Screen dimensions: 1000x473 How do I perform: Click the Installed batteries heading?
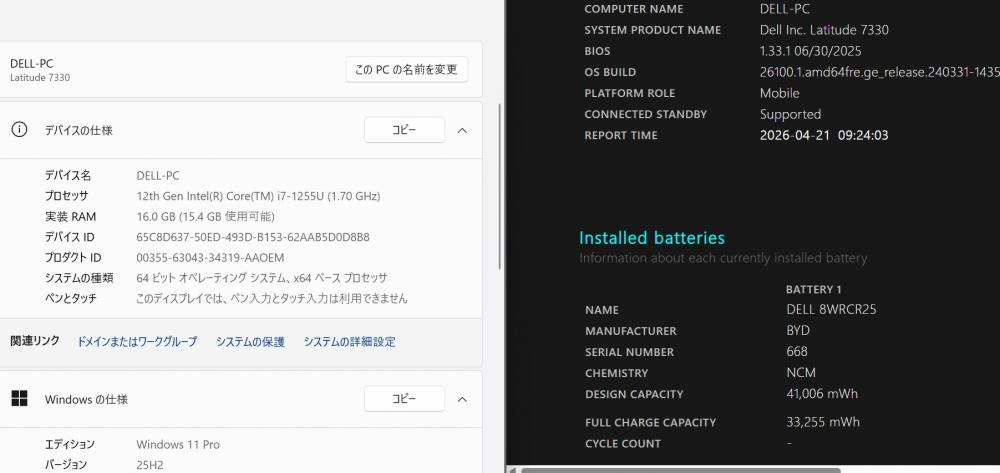[x=652, y=238]
